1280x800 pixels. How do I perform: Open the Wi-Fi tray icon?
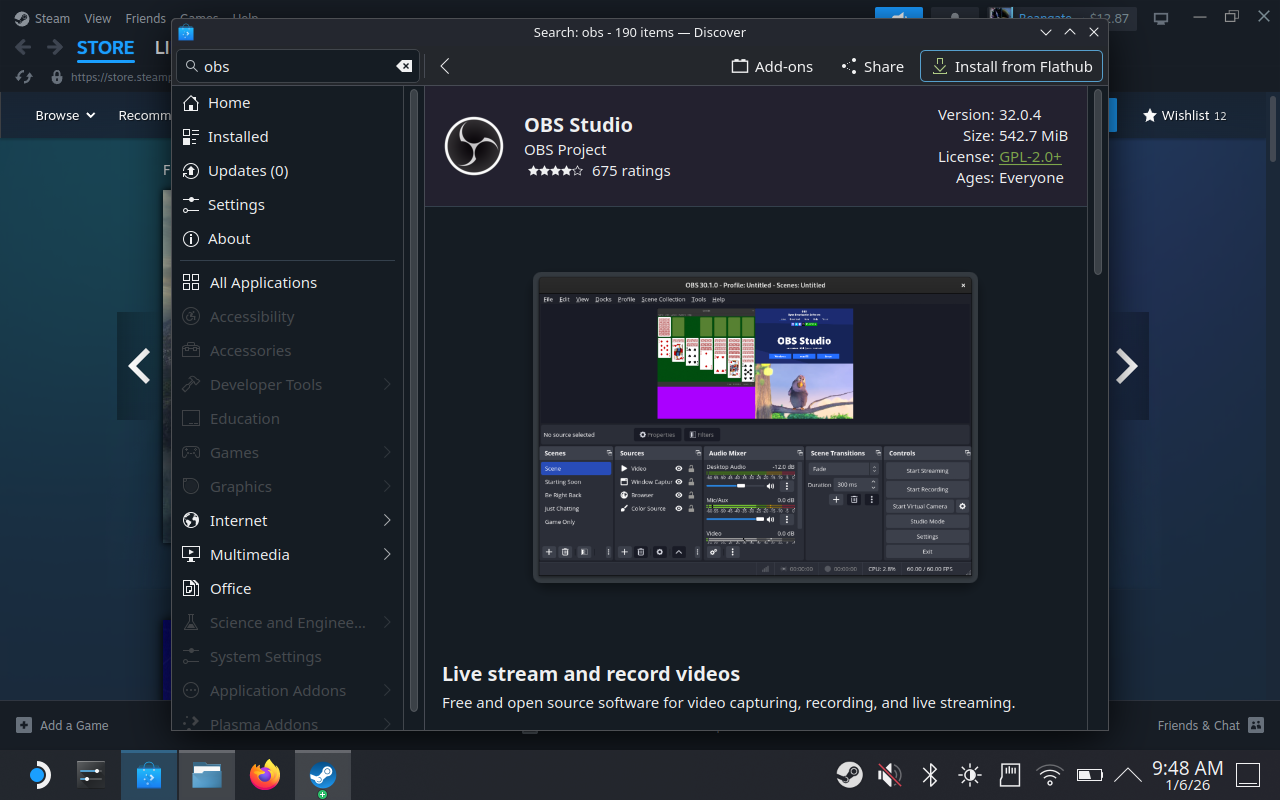[x=1049, y=774]
